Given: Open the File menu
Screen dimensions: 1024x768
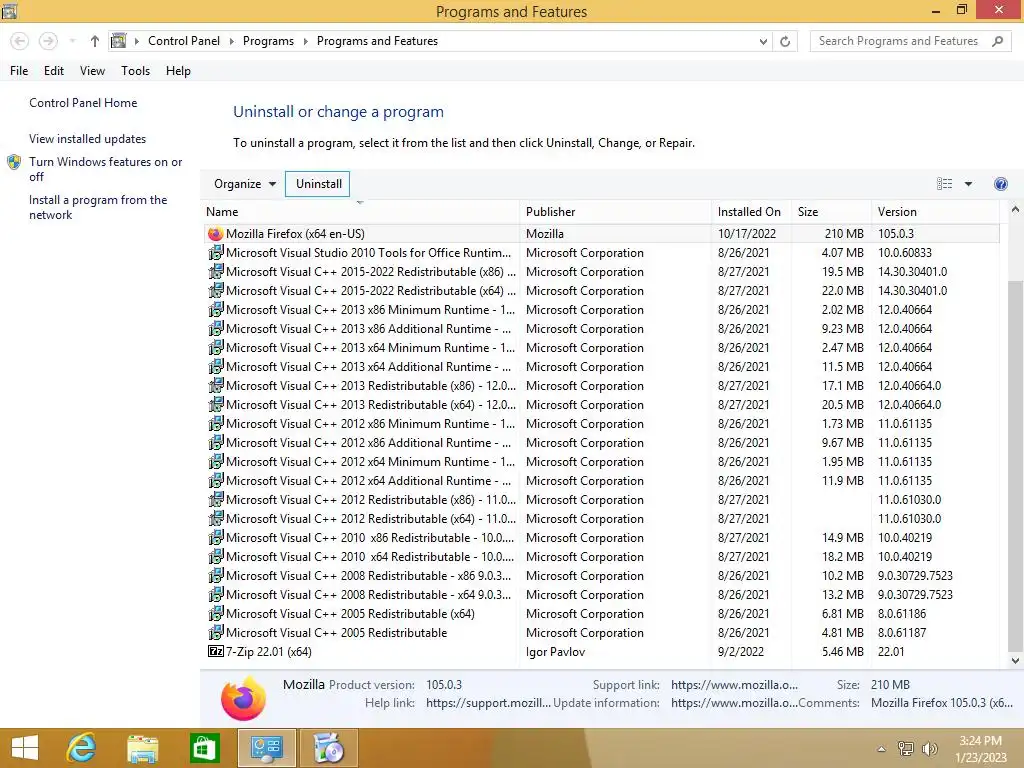Looking at the screenshot, I should click(19, 71).
